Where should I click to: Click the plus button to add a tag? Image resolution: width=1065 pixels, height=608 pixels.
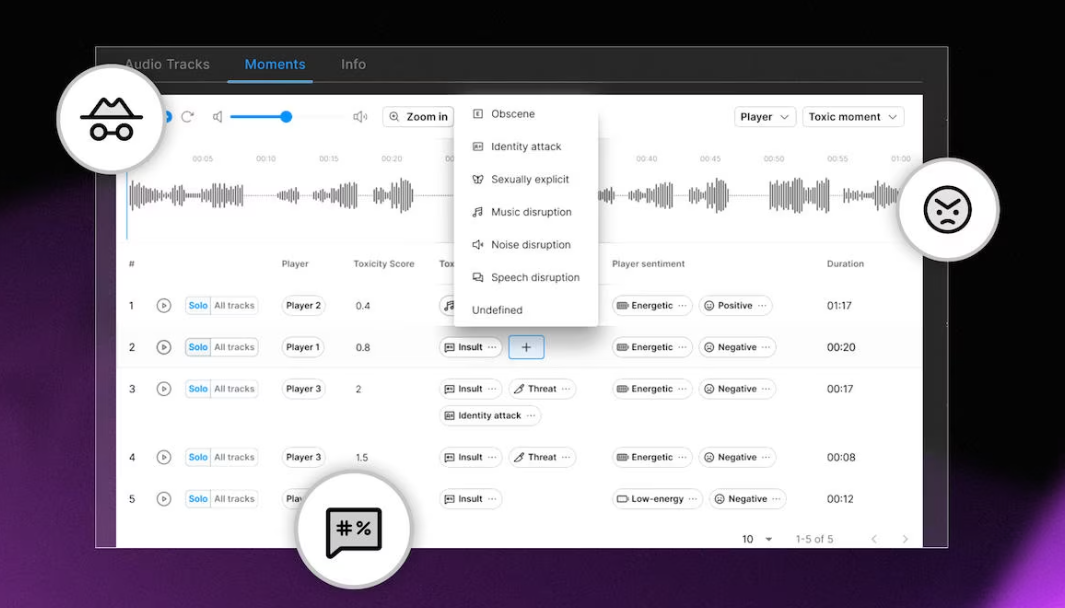[x=526, y=347]
